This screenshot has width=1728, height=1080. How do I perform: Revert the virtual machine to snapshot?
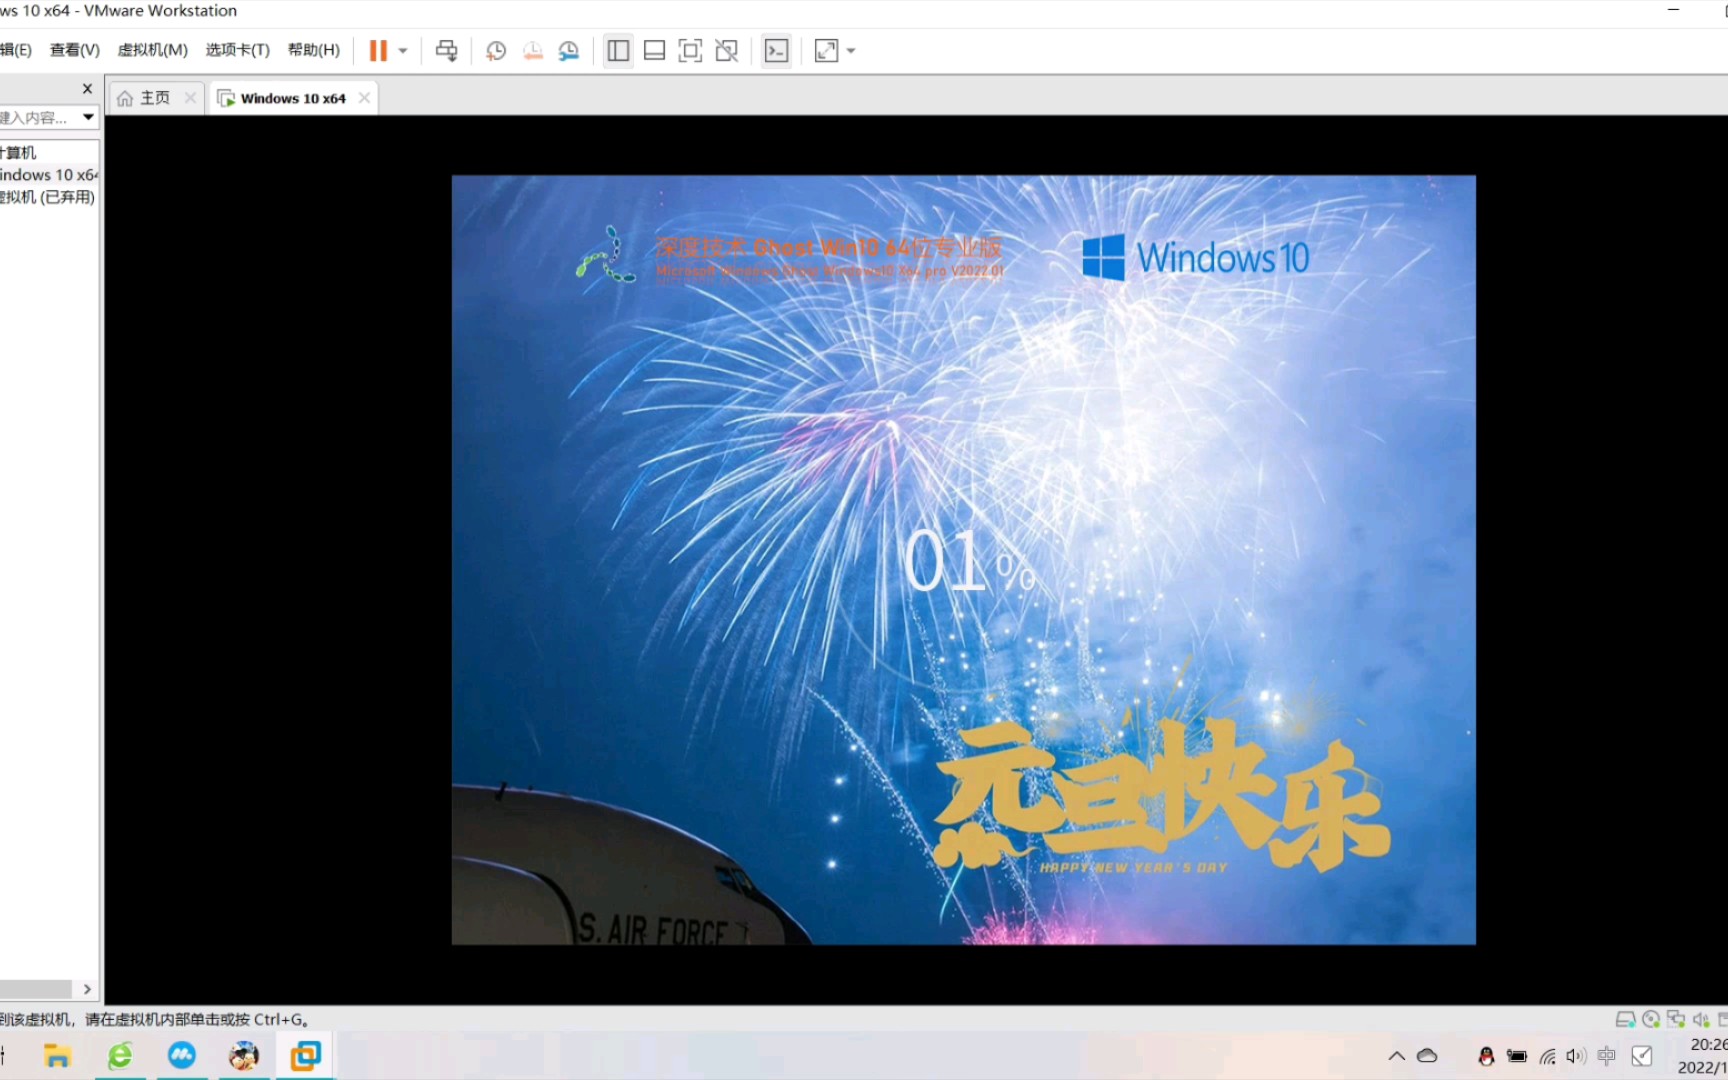(x=533, y=51)
